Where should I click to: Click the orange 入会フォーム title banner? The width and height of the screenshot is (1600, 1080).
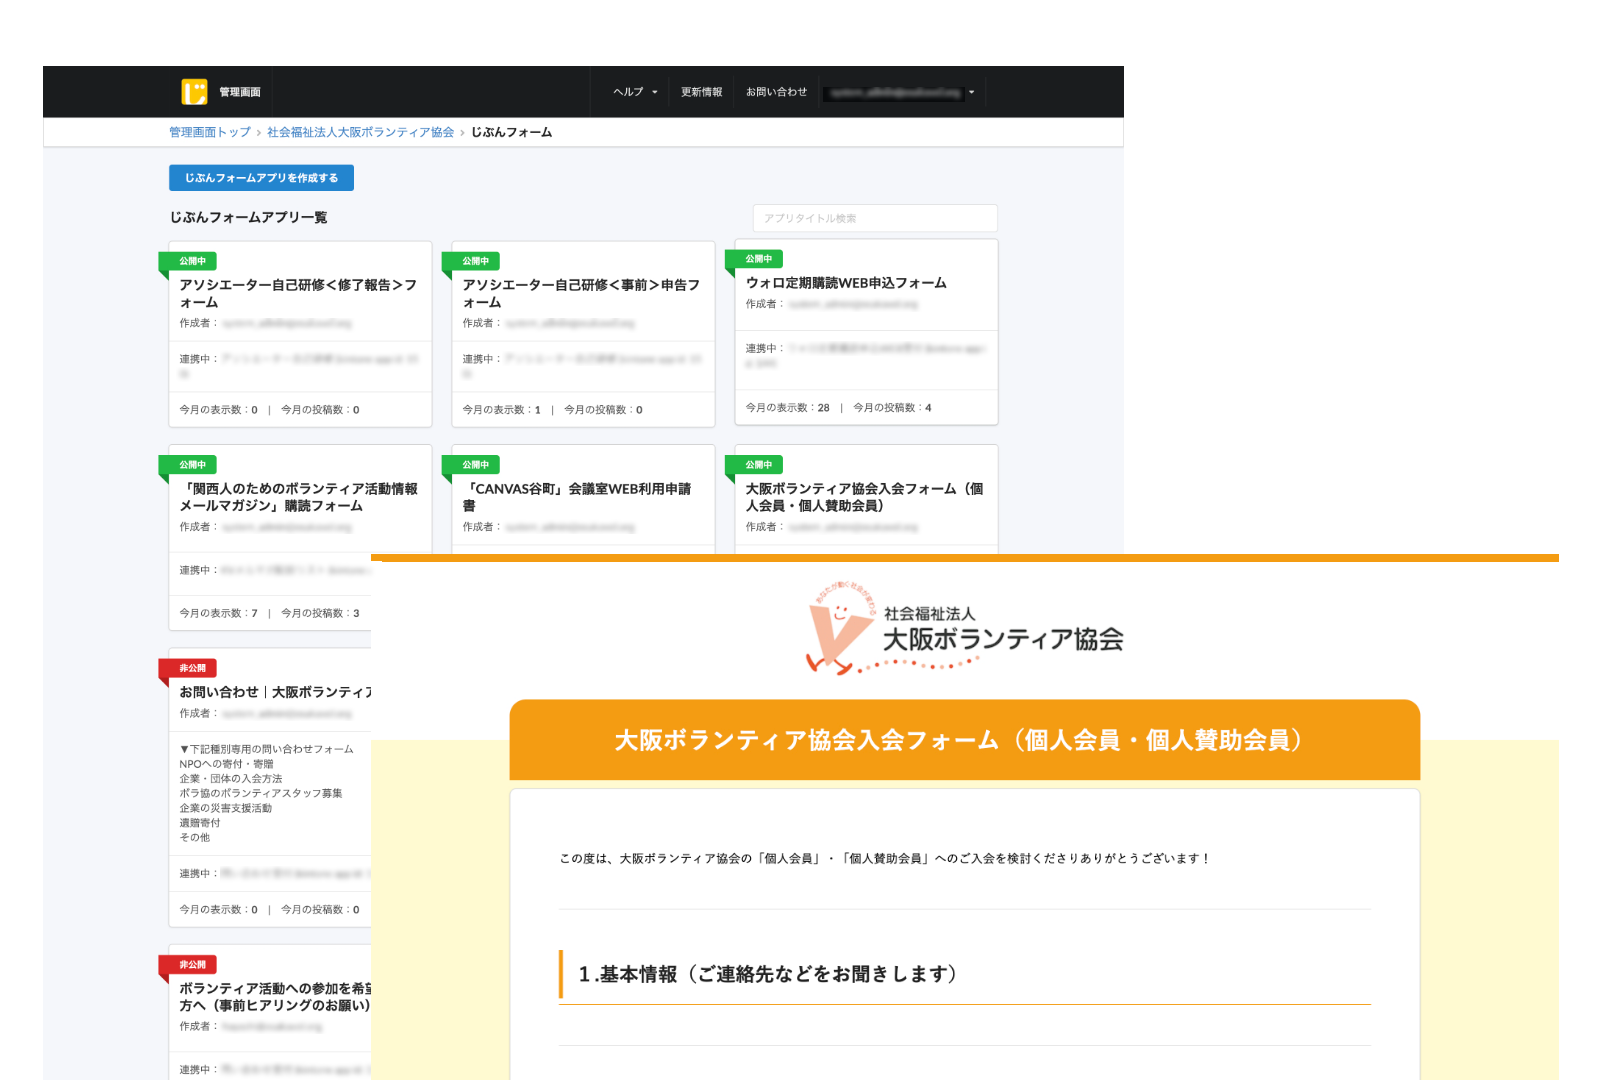coord(963,740)
